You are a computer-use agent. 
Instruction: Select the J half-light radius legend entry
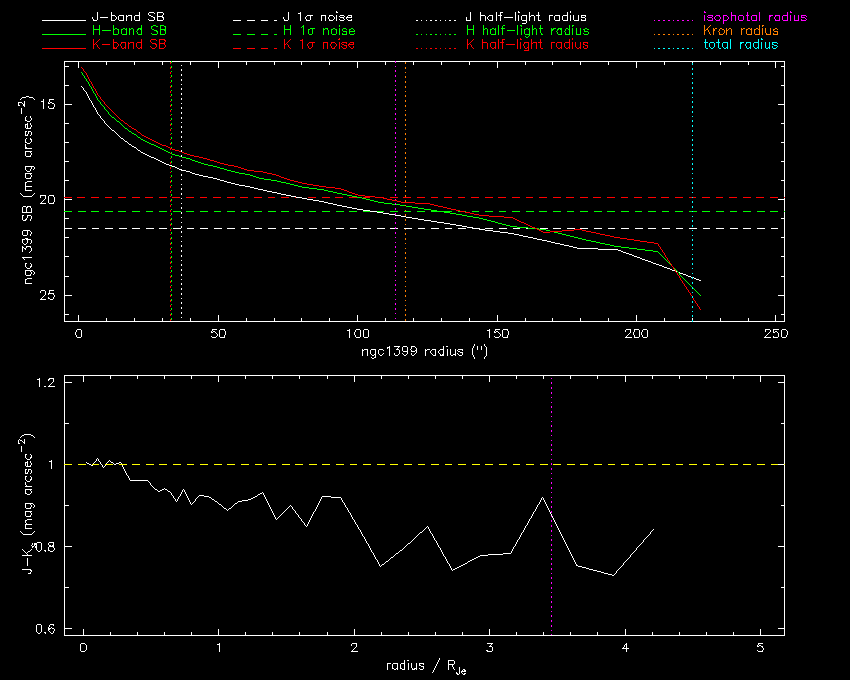pyautogui.click(x=526, y=18)
